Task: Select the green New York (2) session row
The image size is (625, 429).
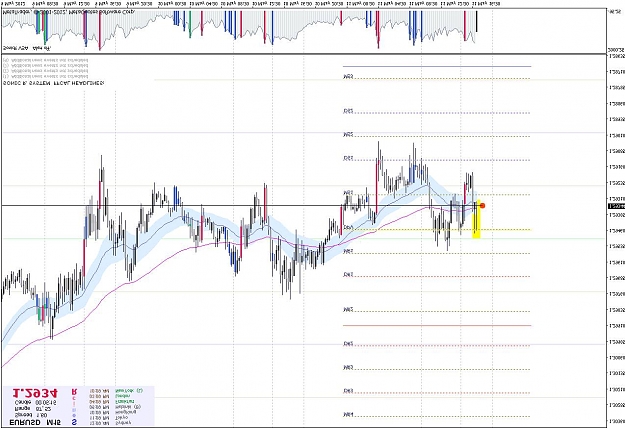Action: tap(116, 390)
